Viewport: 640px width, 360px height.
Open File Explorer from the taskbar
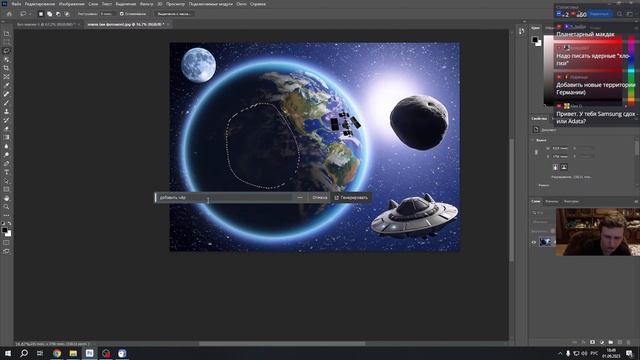[73, 353]
